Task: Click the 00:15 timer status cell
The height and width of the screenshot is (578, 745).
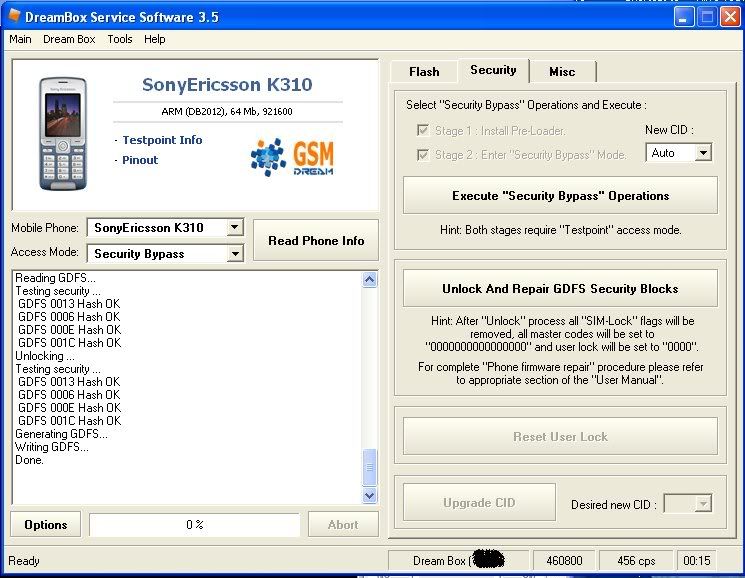Action: coord(697,561)
